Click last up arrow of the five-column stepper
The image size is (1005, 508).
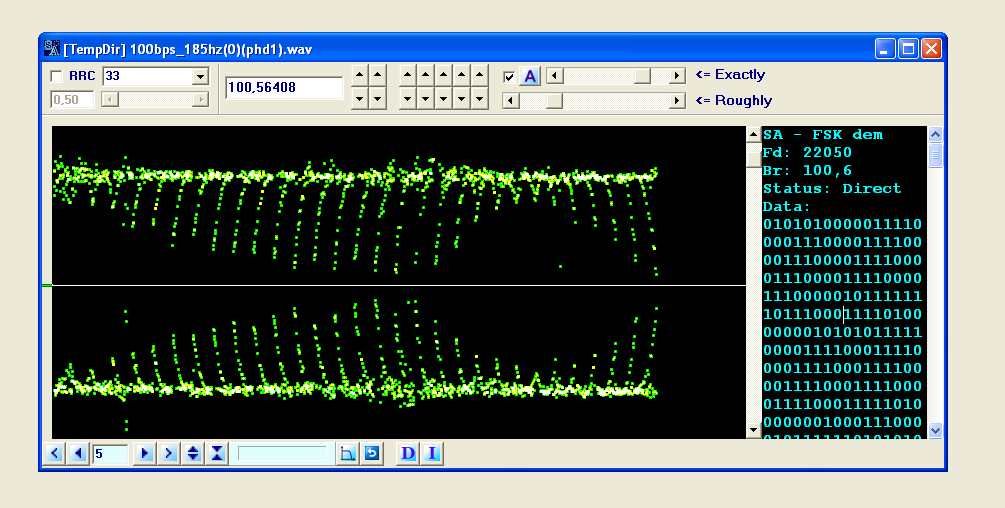[x=479, y=76]
